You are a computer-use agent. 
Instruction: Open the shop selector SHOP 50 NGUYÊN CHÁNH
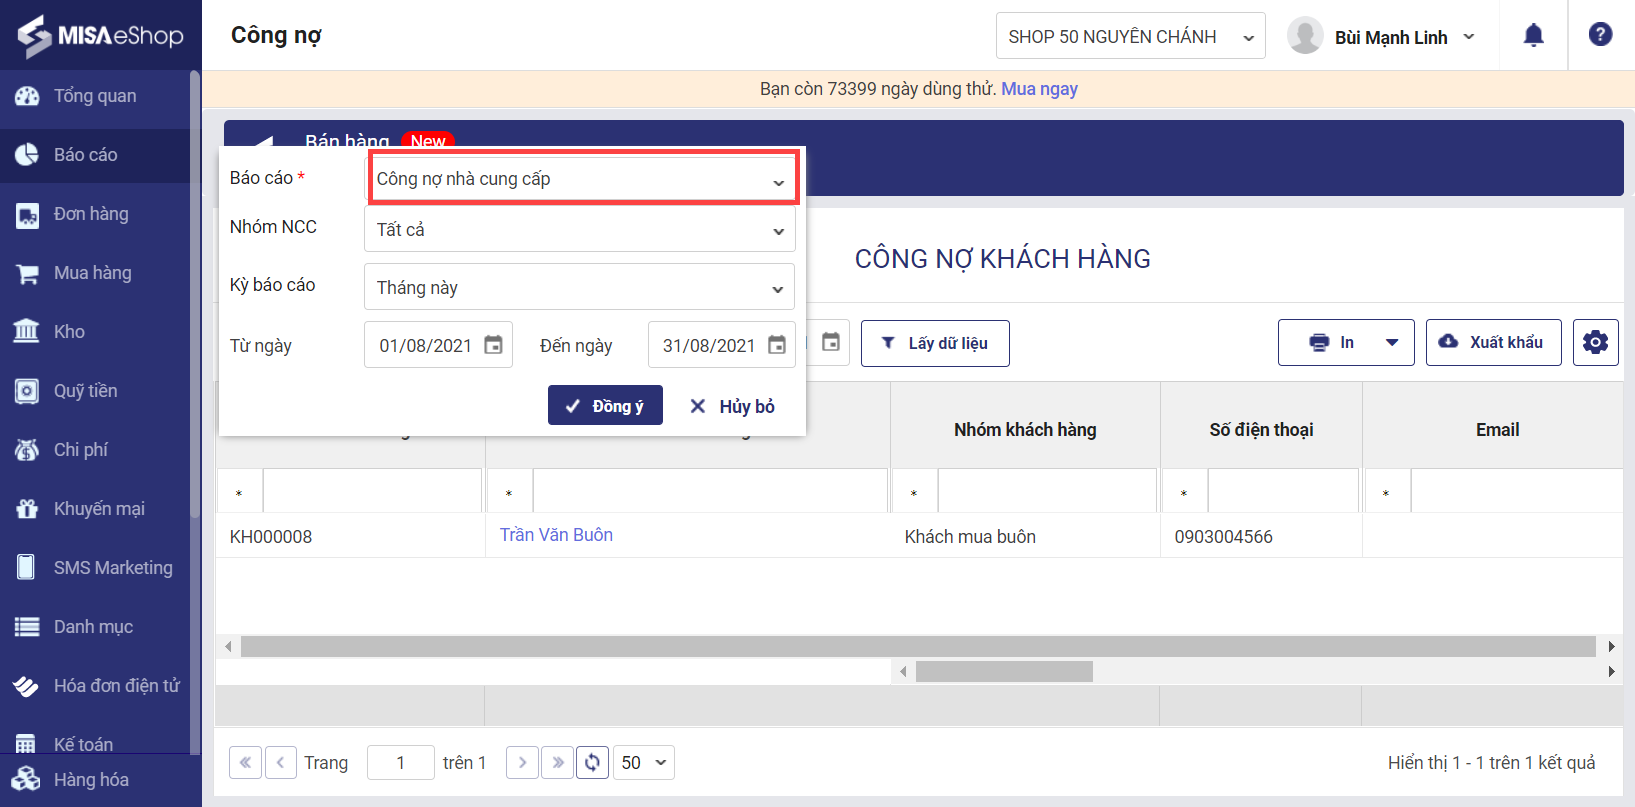(1131, 37)
